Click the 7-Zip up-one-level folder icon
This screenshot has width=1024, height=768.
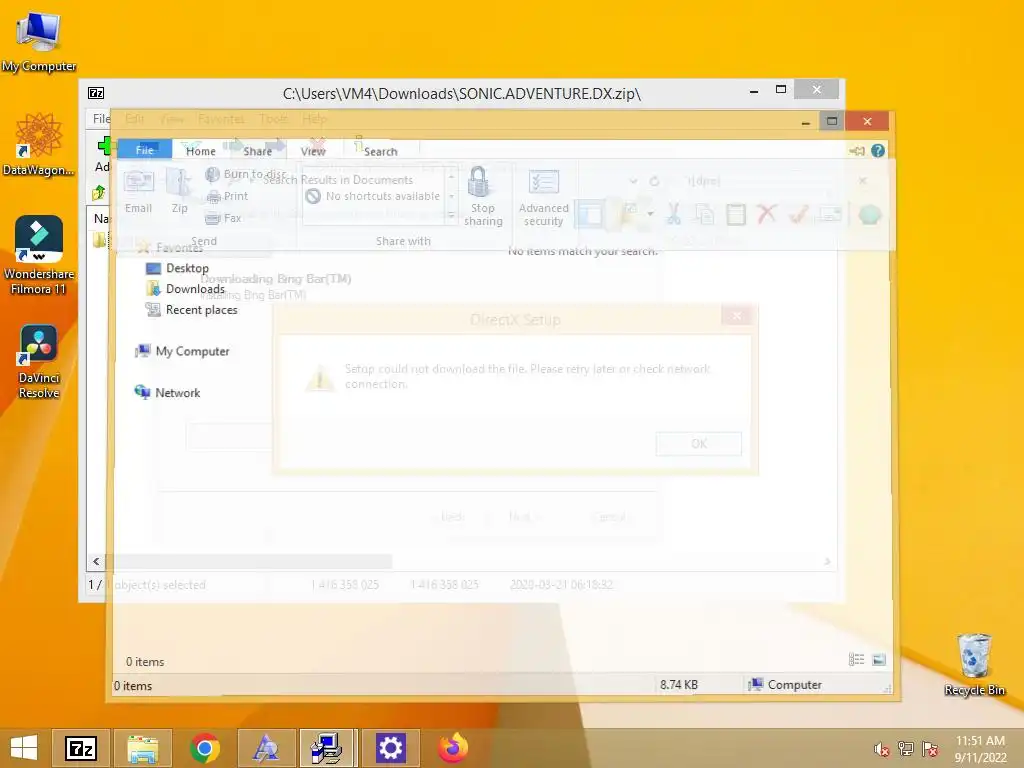click(99, 193)
